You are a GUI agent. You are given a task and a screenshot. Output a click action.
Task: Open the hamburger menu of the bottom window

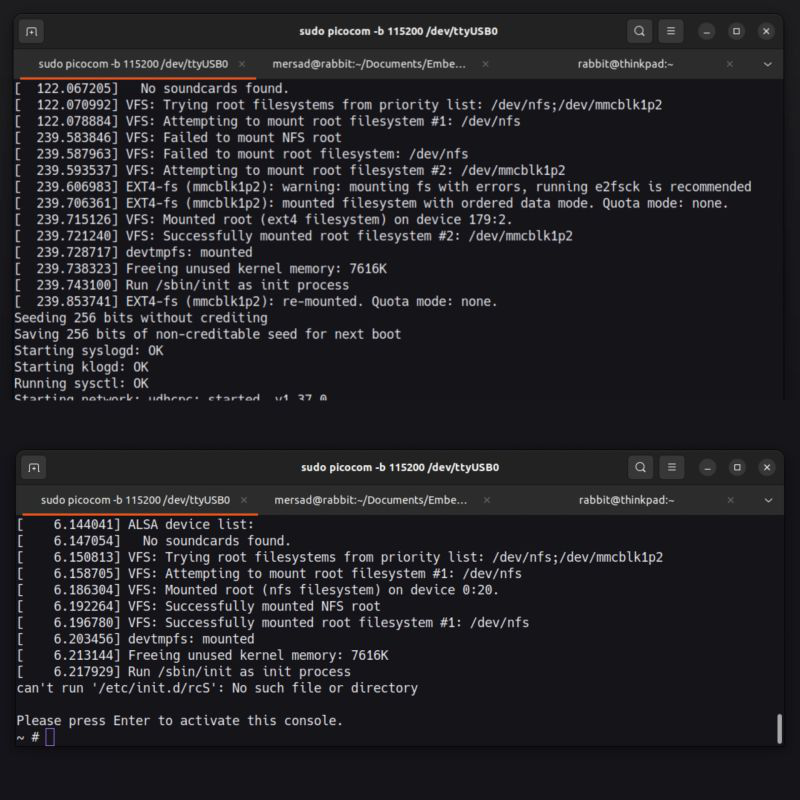(x=671, y=467)
